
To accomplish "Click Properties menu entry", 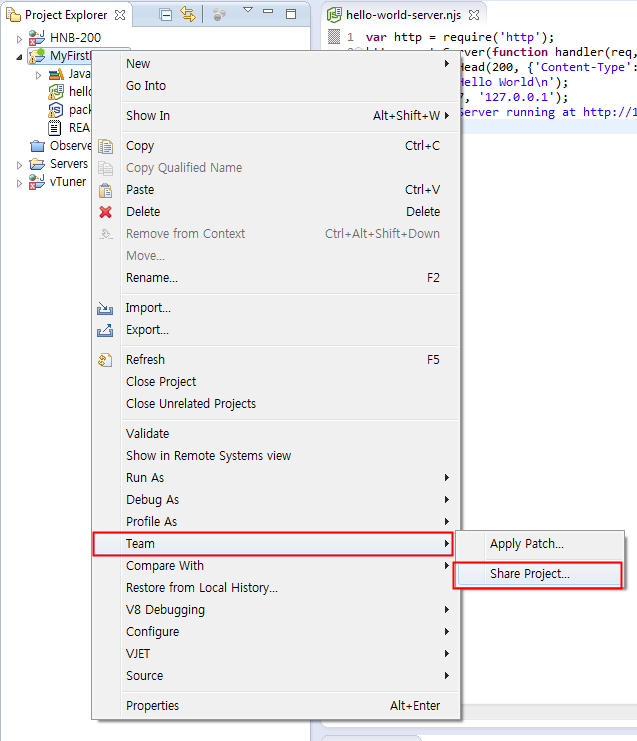I will pyautogui.click(x=276, y=706).
